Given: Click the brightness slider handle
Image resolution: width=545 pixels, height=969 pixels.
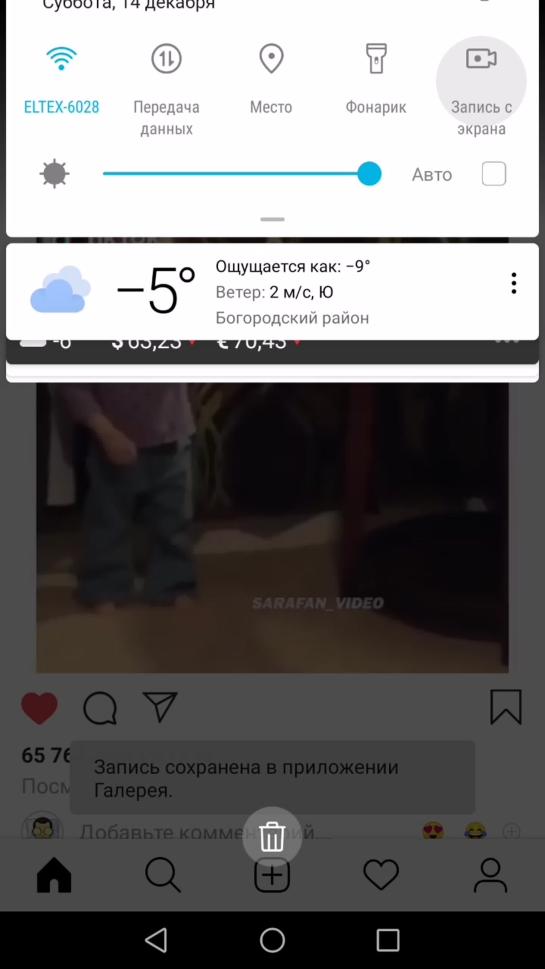Looking at the screenshot, I should pyautogui.click(x=369, y=174).
